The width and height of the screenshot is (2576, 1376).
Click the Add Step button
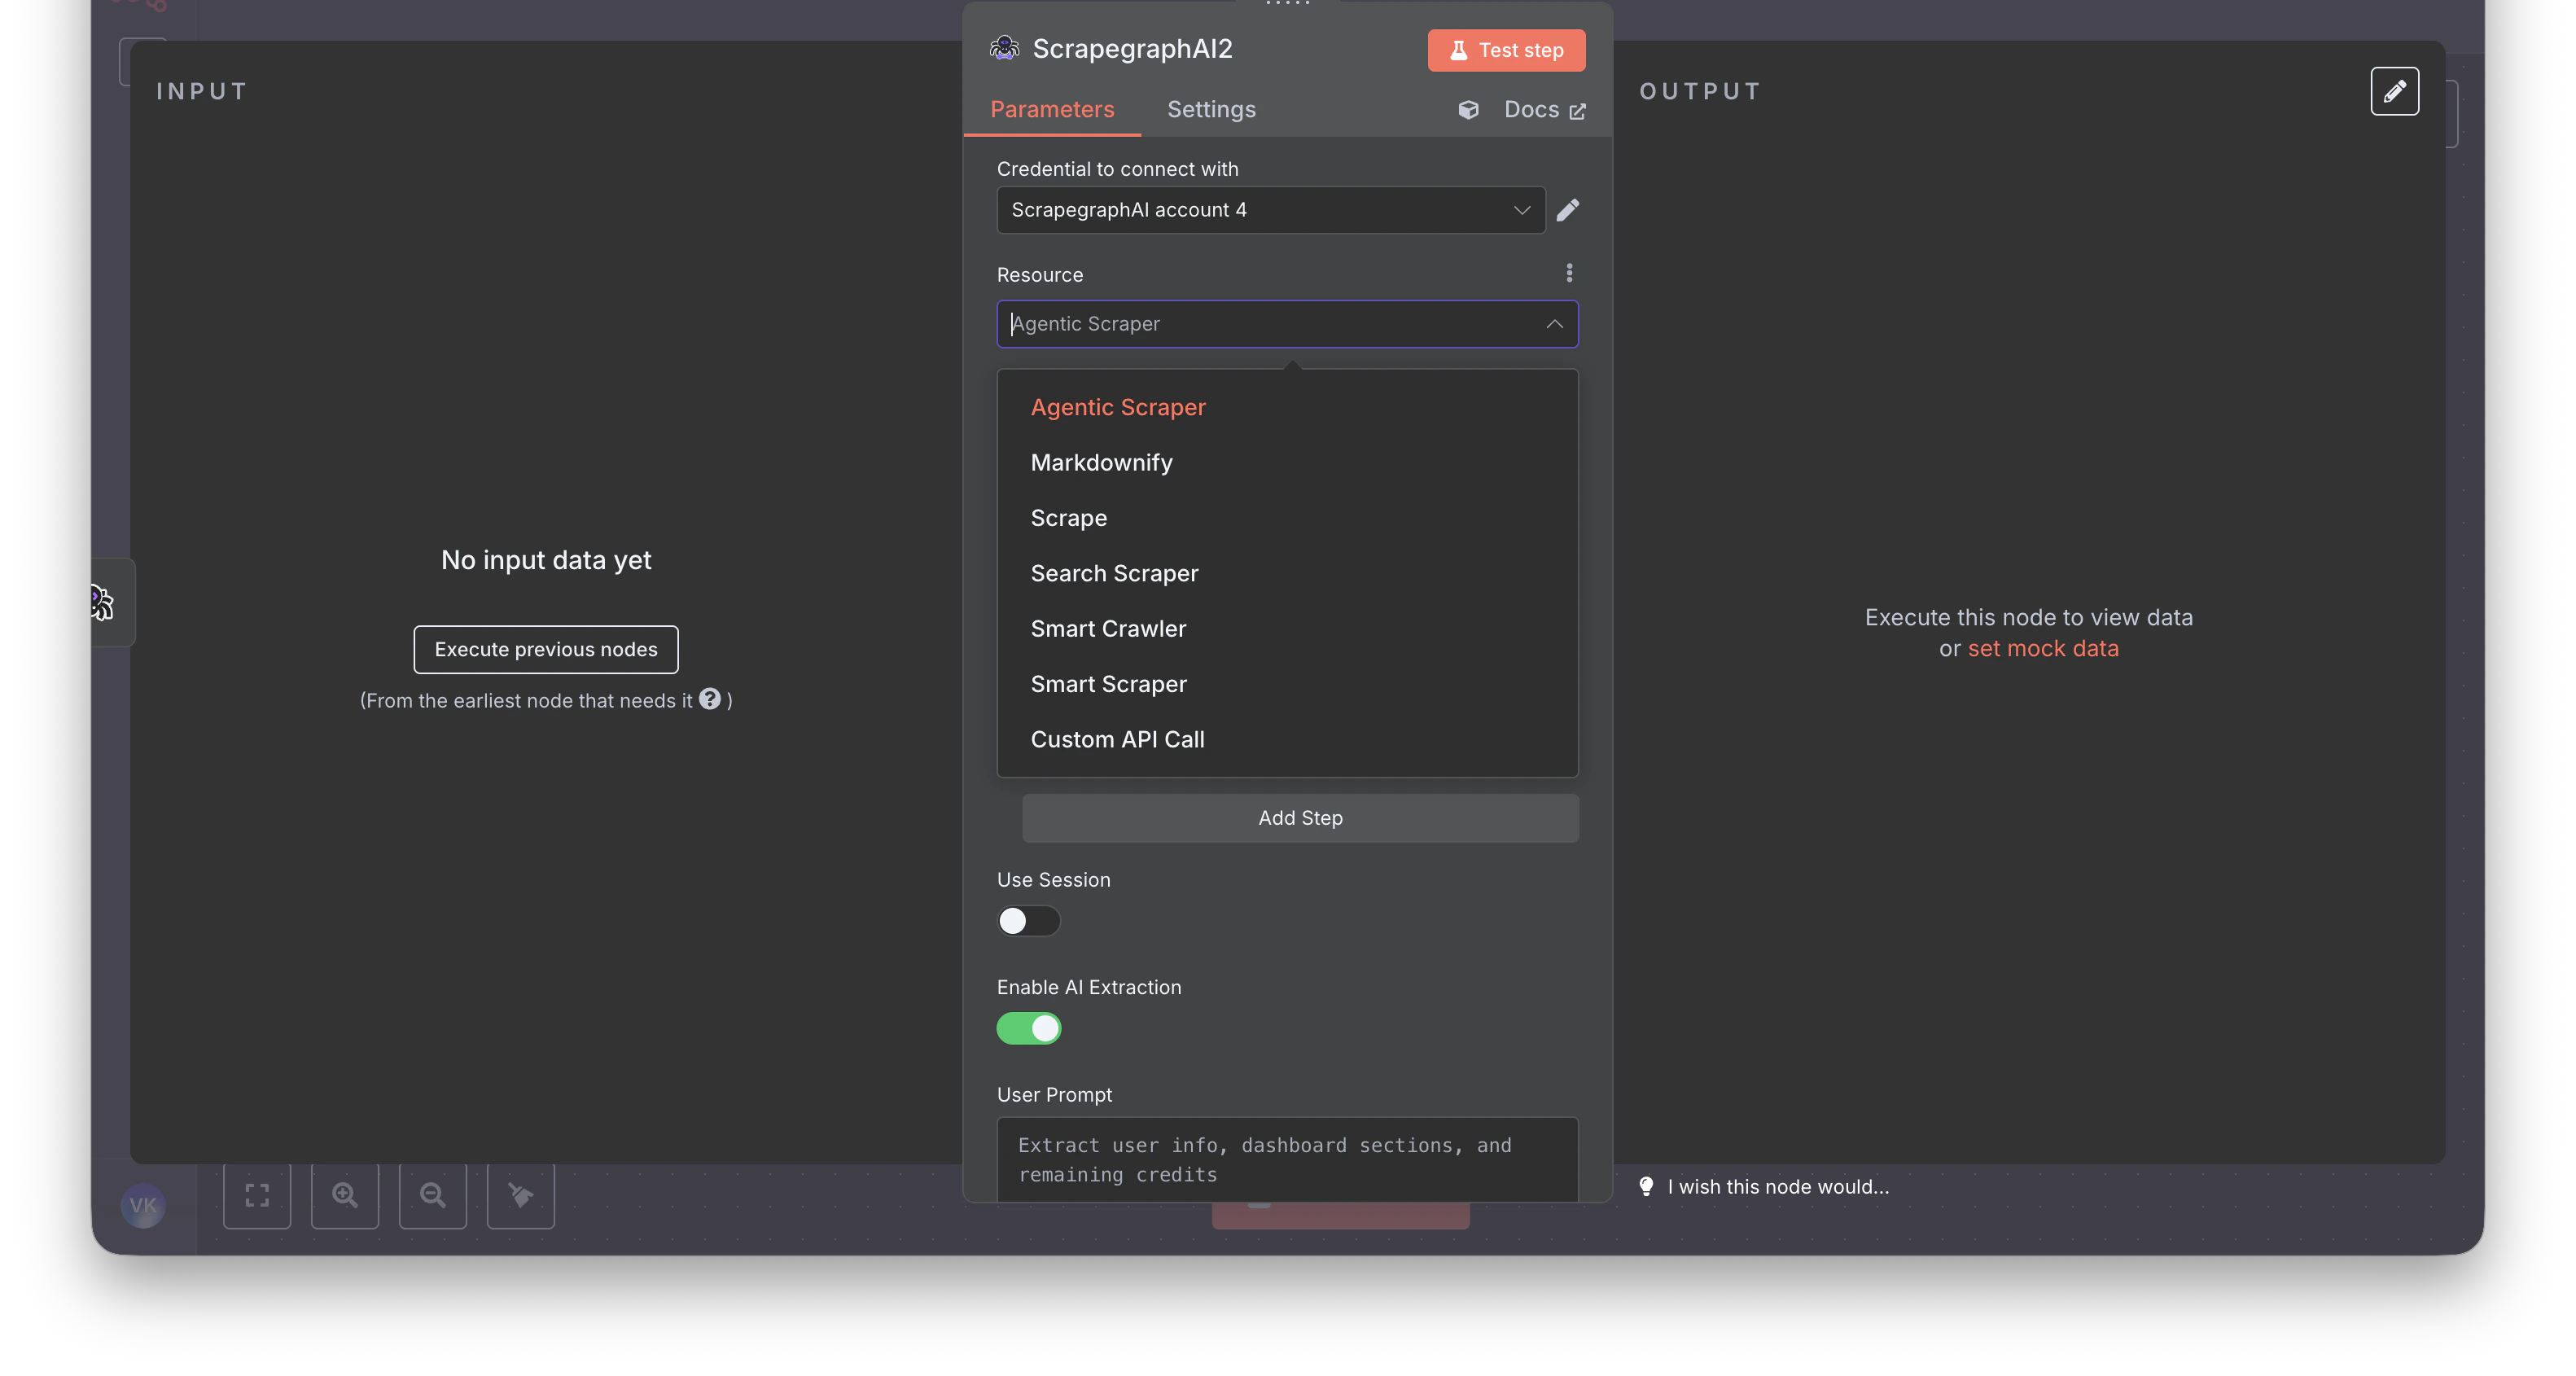[x=1300, y=817]
